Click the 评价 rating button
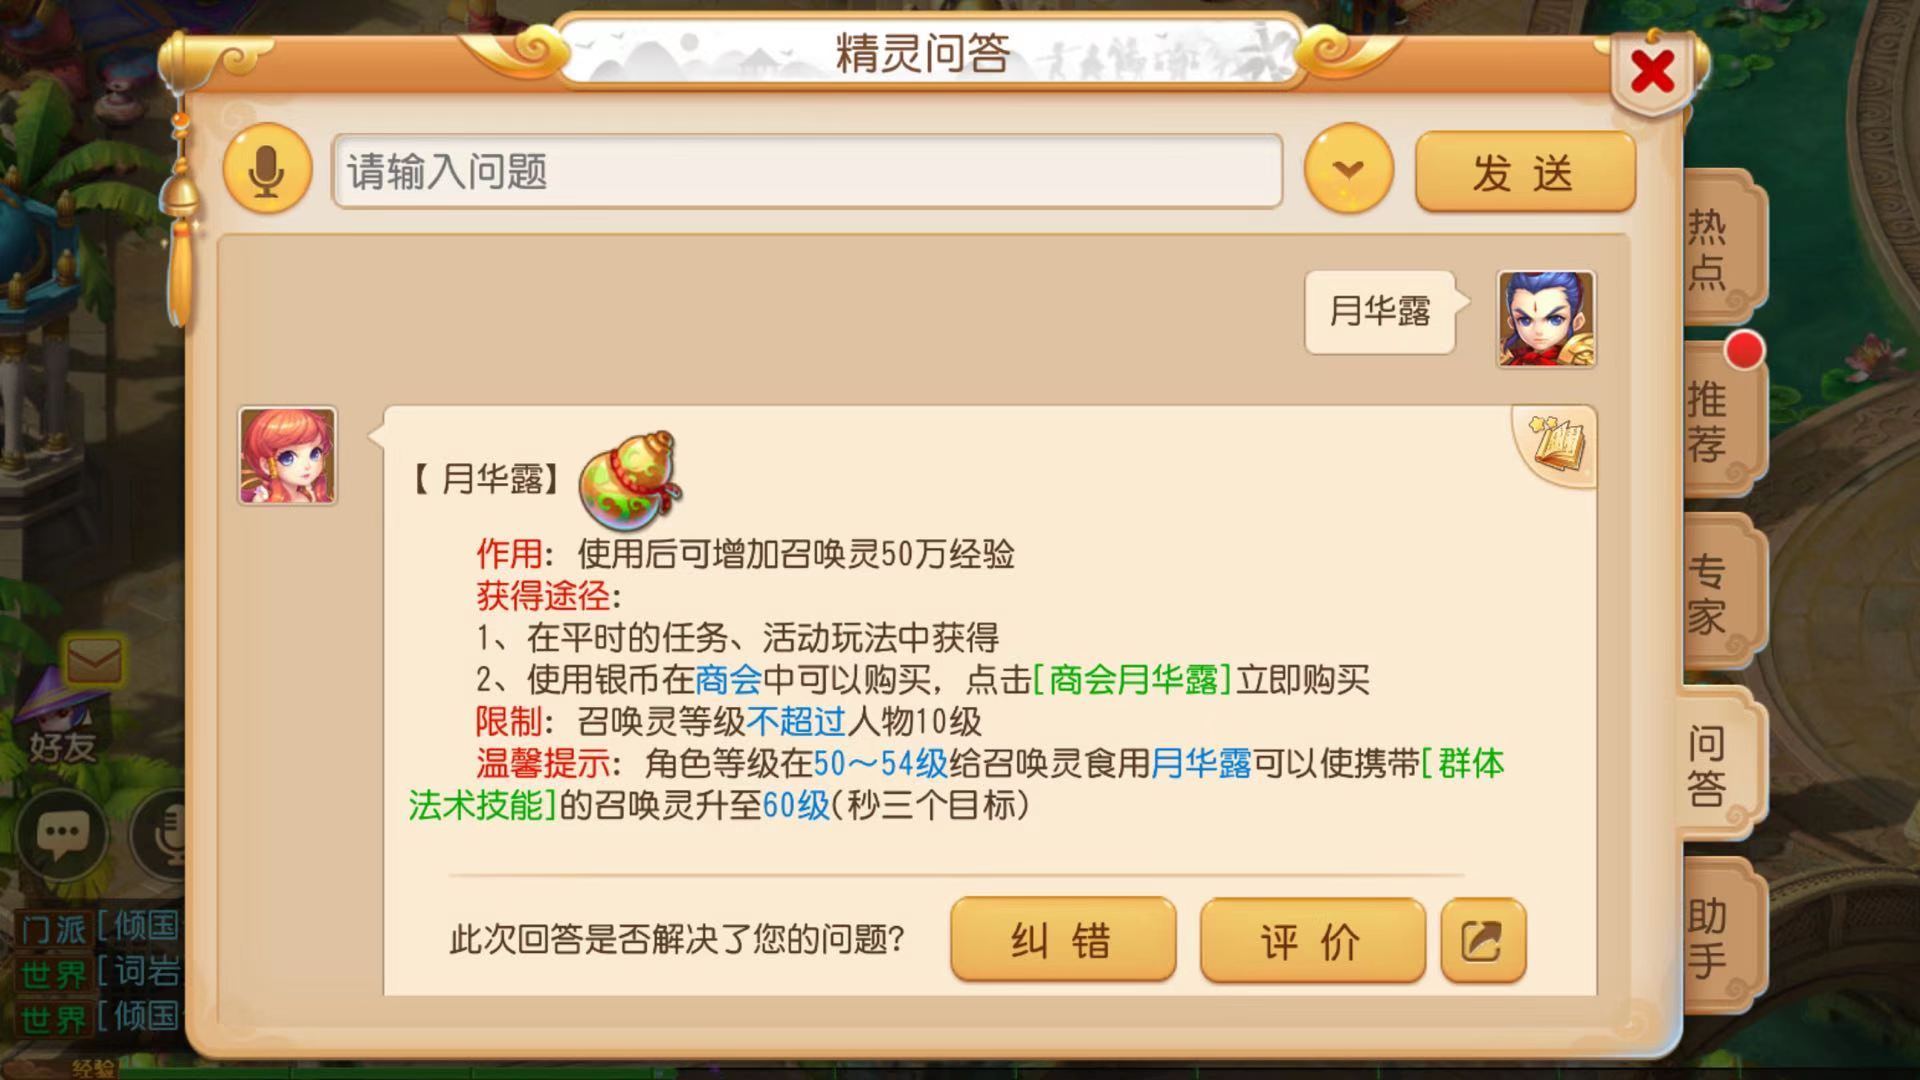The width and height of the screenshot is (1920, 1080). [x=1312, y=941]
